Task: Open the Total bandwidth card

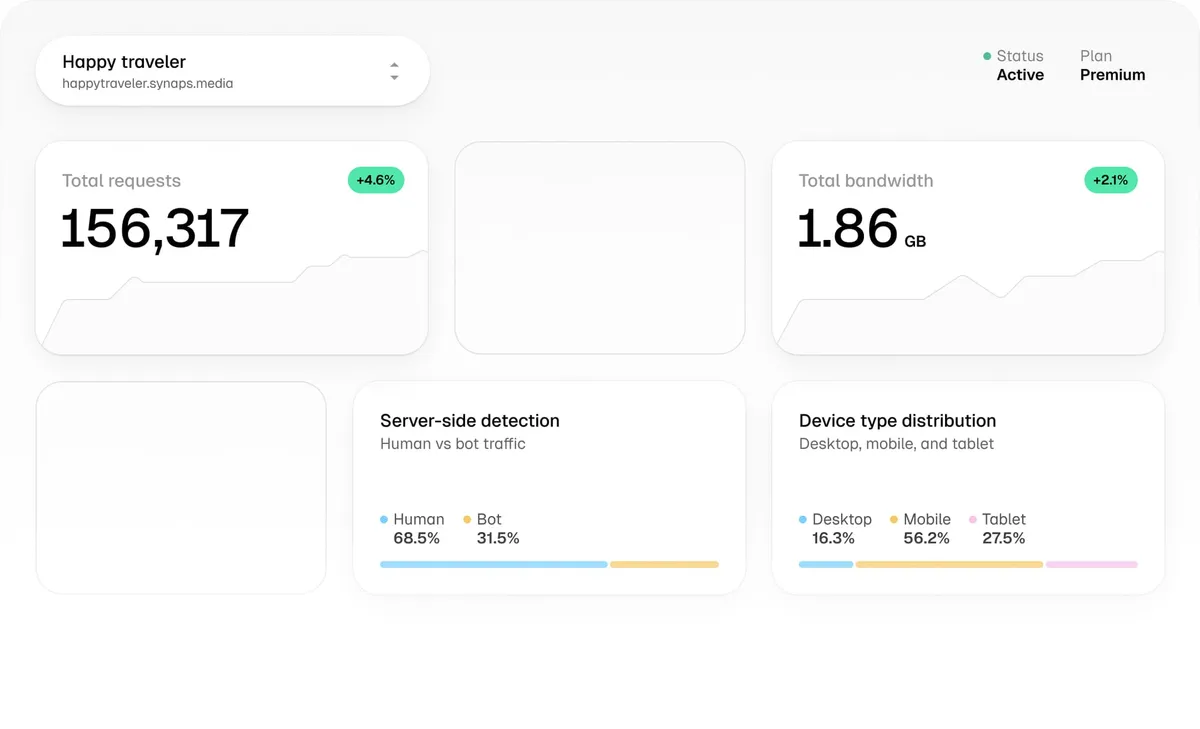Action: [x=968, y=248]
